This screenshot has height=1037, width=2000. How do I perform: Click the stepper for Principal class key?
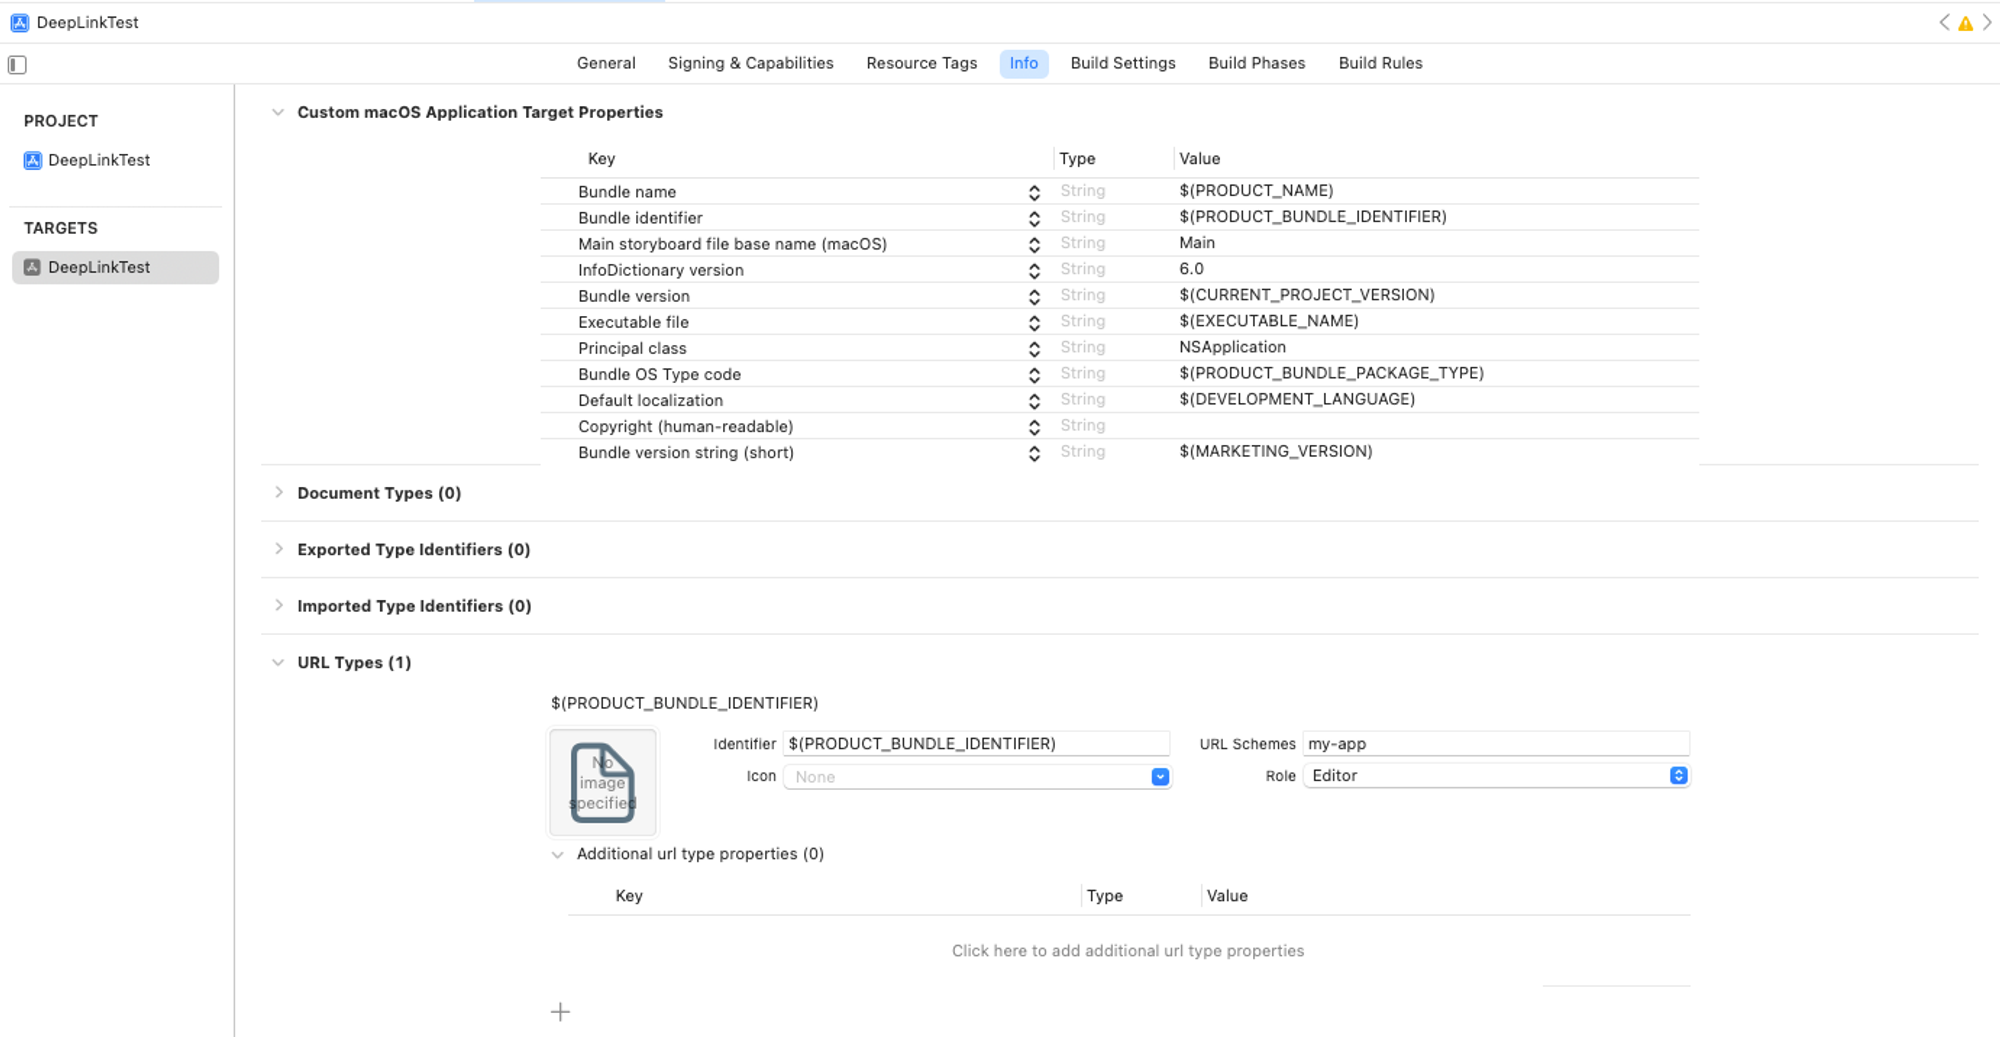tap(1034, 348)
